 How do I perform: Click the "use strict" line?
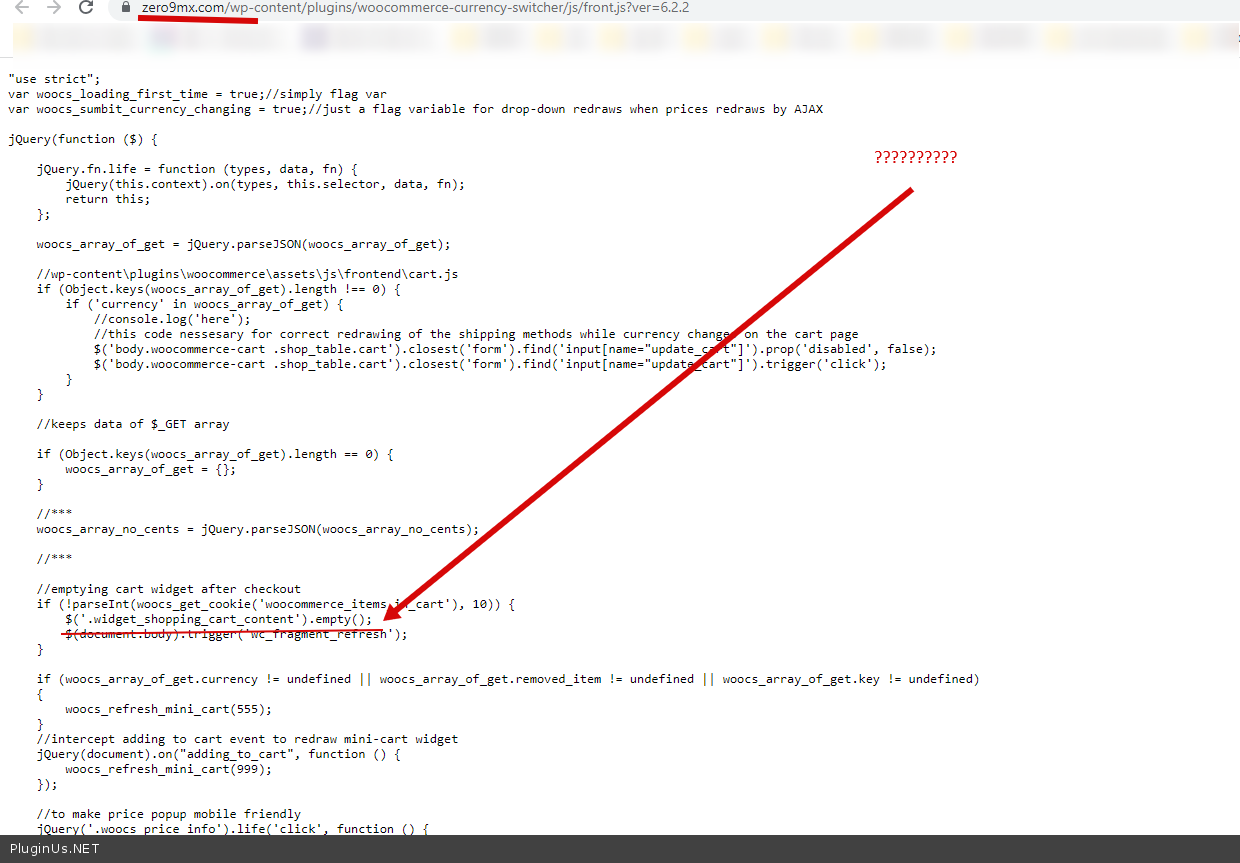[54, 79]
